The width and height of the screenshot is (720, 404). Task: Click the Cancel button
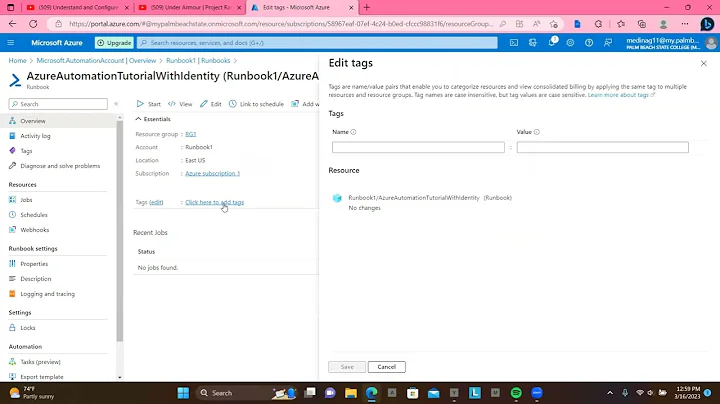(x=387, y=367)
